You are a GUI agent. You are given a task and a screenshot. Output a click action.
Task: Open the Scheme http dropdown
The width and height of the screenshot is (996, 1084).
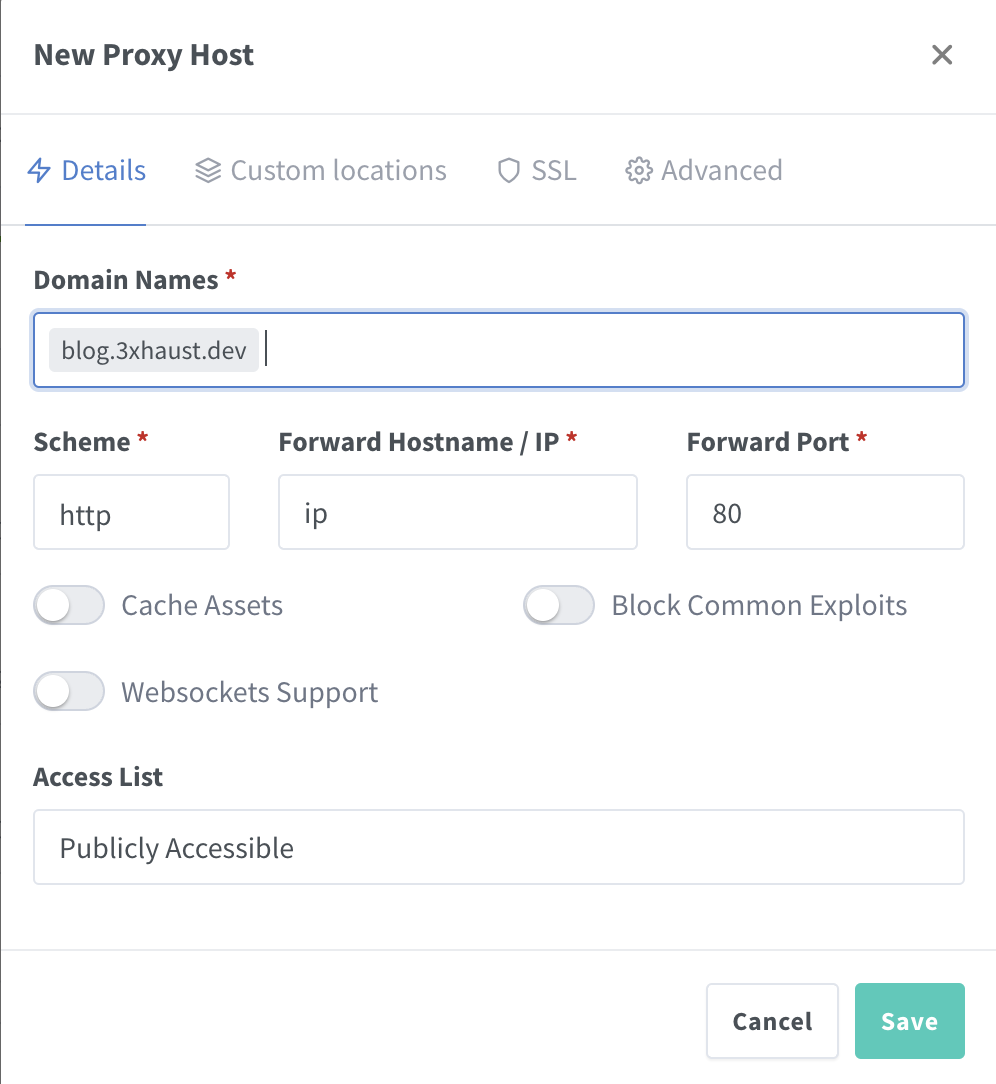tap(131, 513)
